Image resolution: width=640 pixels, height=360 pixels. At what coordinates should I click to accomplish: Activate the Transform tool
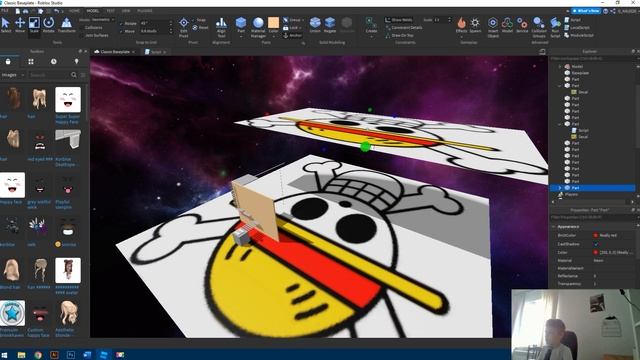[67, 25]
